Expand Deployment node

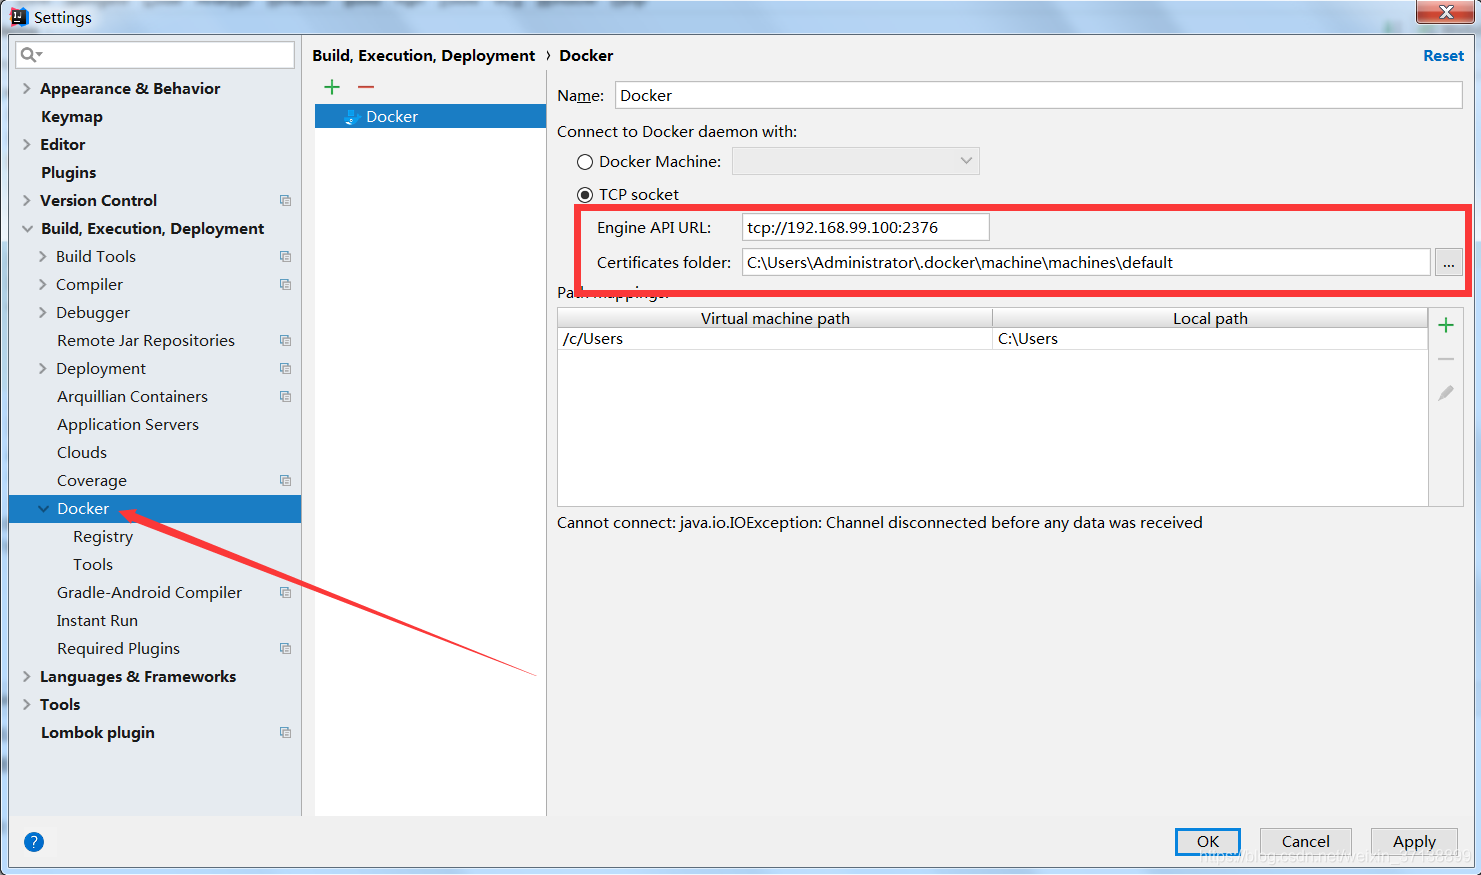[43, 369]
